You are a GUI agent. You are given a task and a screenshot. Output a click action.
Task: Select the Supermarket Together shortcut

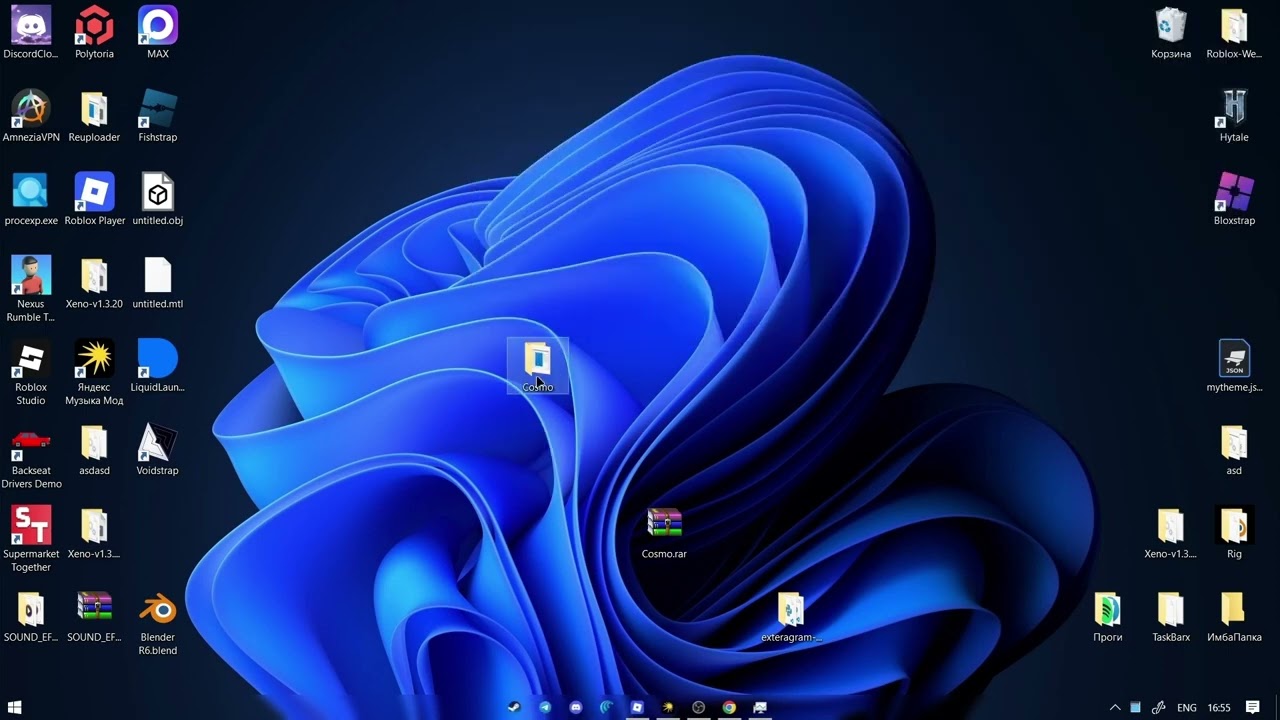coord(31,539)
